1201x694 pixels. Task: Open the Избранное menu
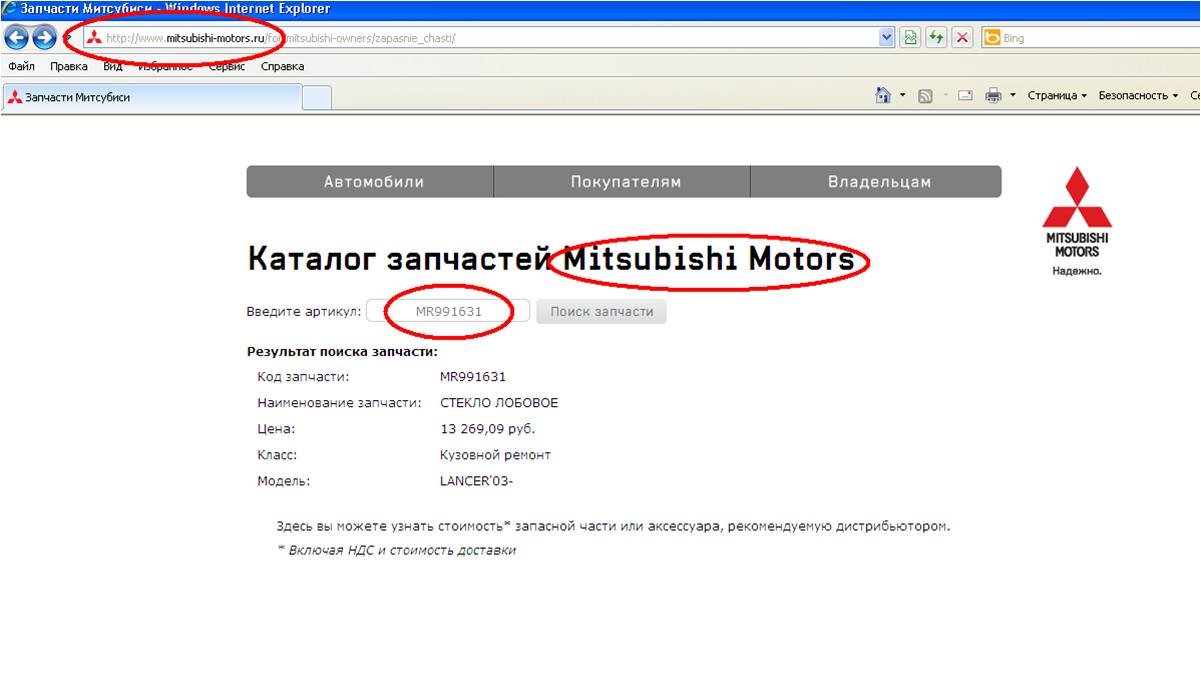pyautogui.click(x=165, y=66)
